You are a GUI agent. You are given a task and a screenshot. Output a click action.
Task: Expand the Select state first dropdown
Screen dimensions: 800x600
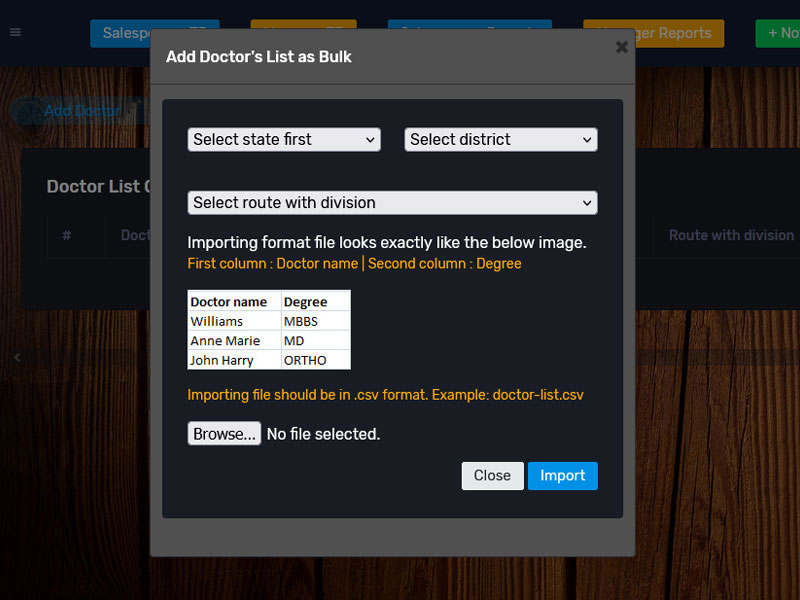click(x=284, y=140)
